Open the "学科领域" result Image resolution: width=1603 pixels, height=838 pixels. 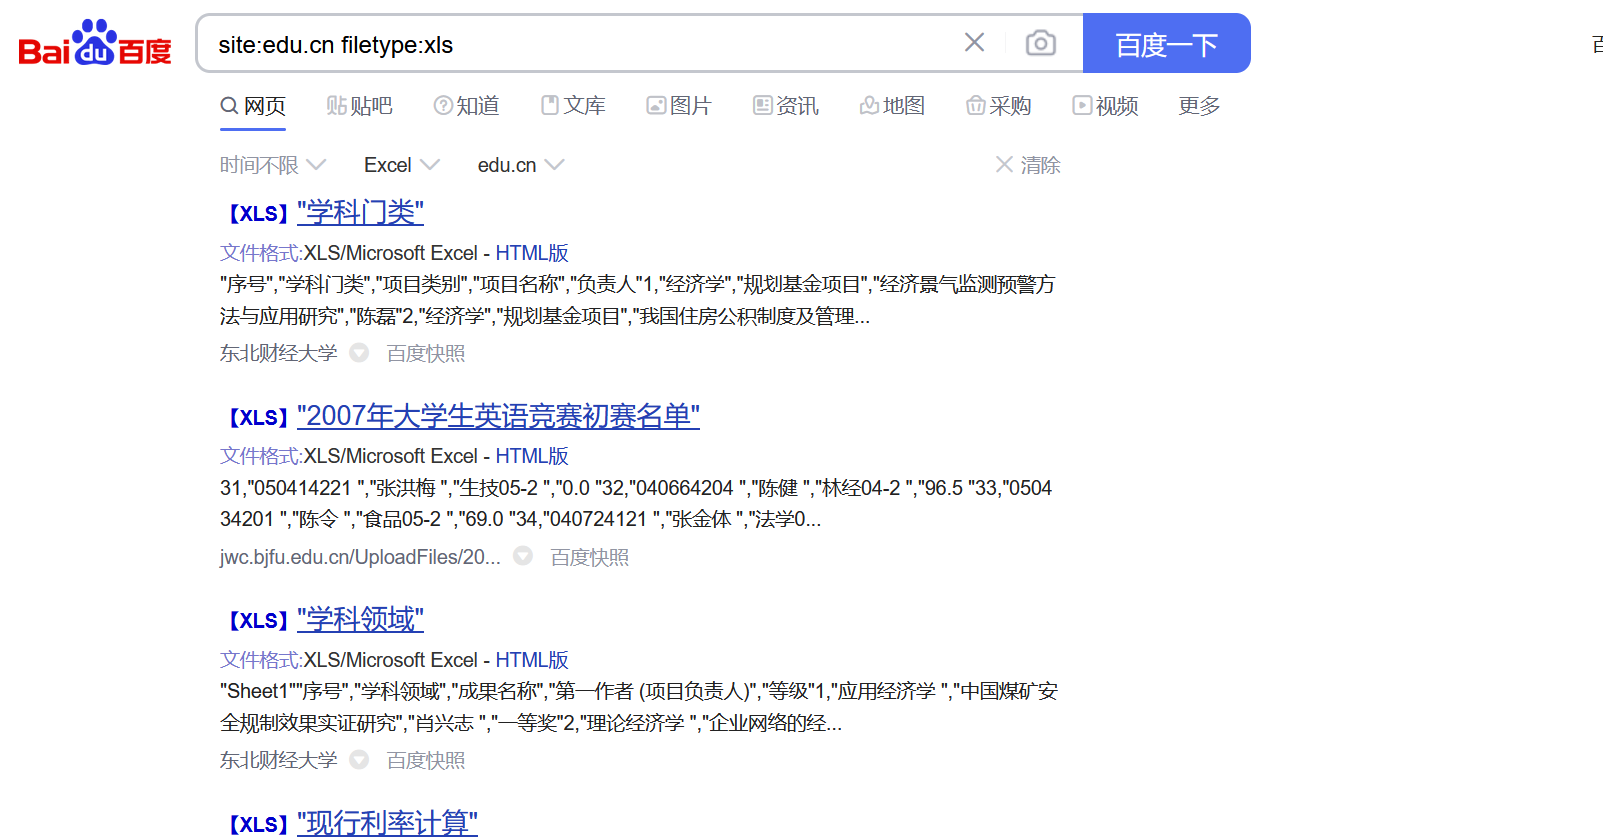click(x=360, y=620)
